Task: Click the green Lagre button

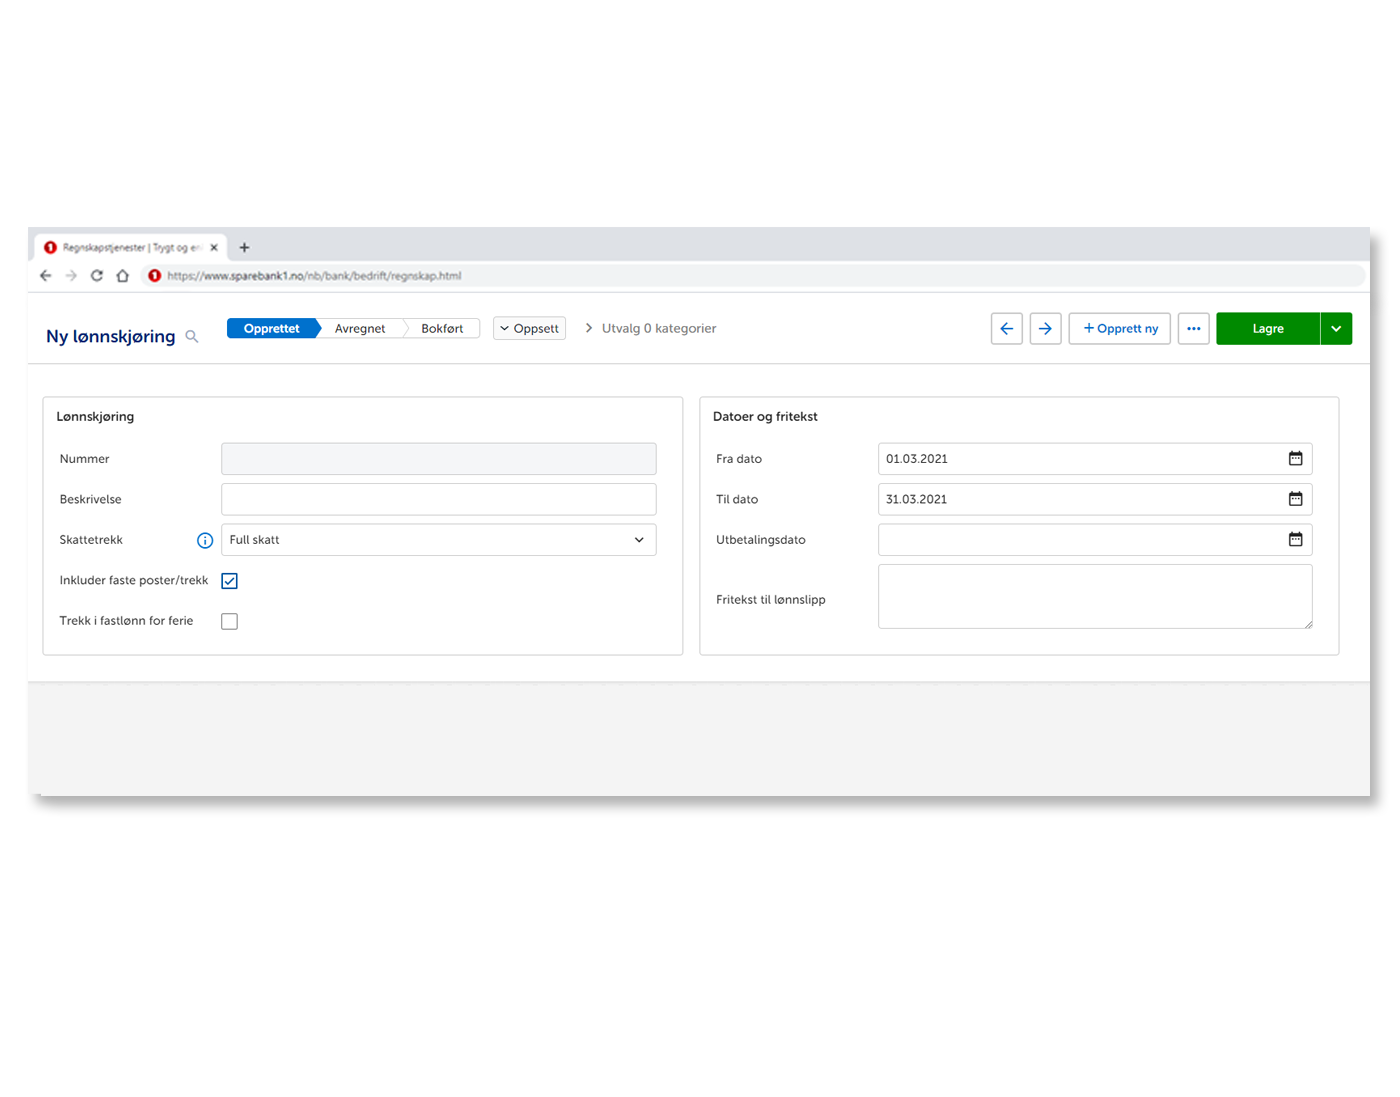Action: (x=1267, y=329)
